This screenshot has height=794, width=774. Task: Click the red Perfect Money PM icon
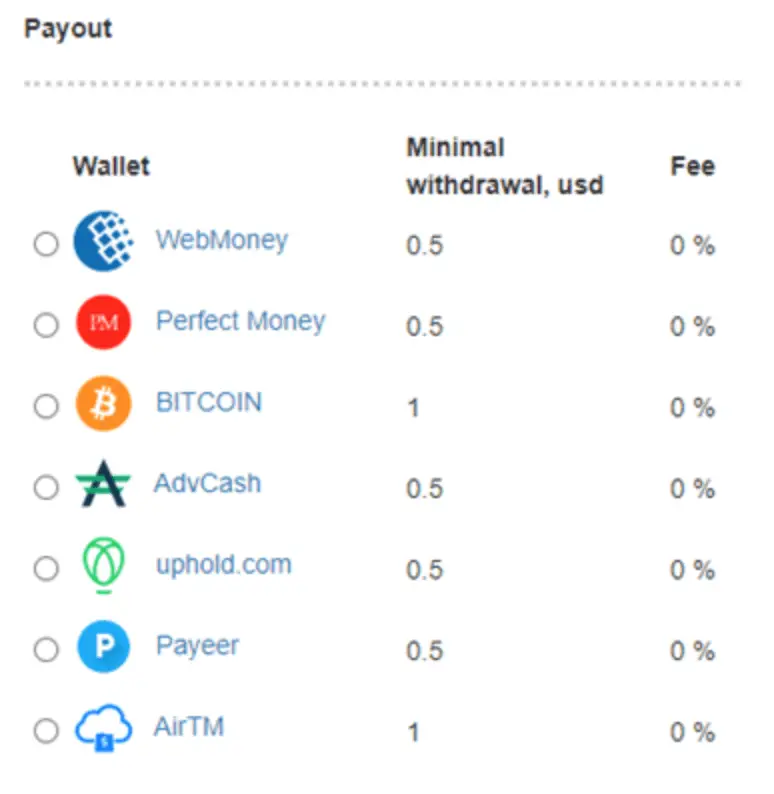click(104, 322)
